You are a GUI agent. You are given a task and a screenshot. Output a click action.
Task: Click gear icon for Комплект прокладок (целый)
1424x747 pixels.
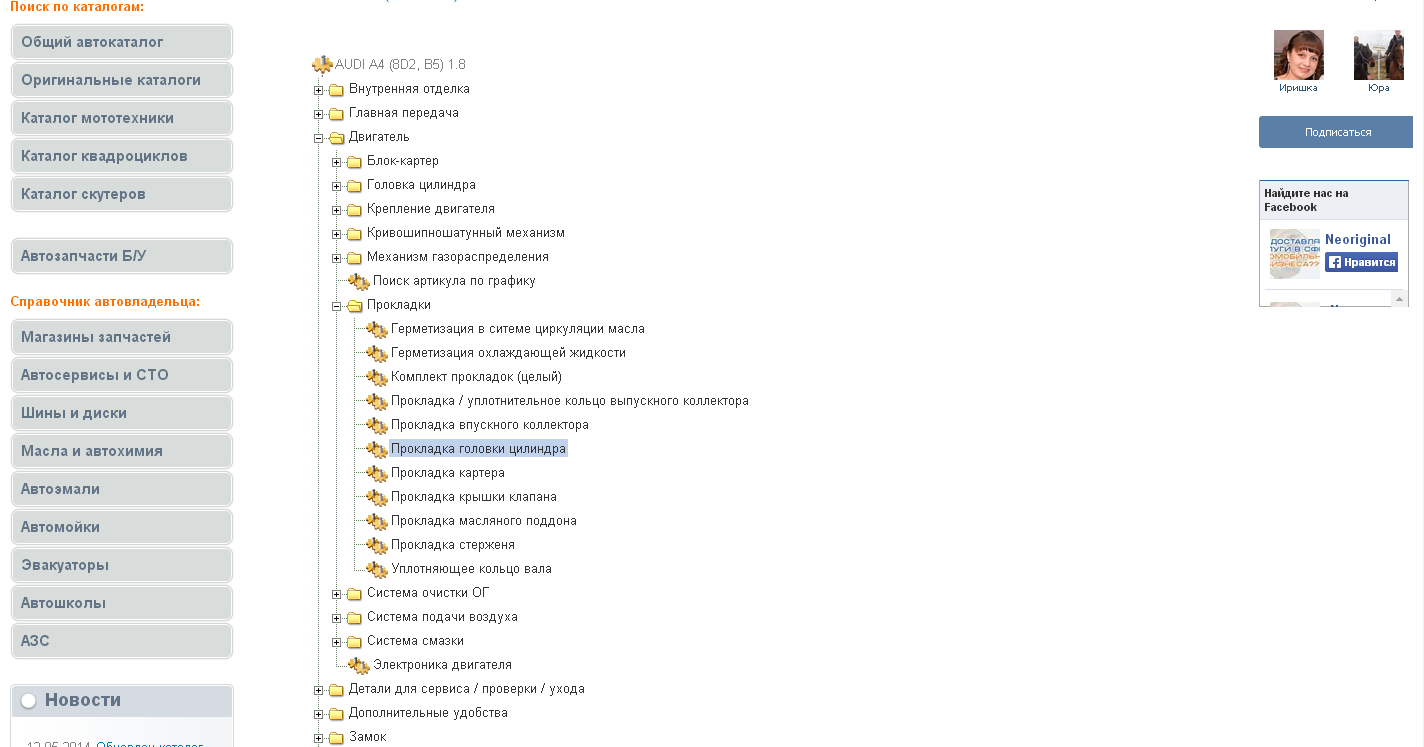point(377,377)
